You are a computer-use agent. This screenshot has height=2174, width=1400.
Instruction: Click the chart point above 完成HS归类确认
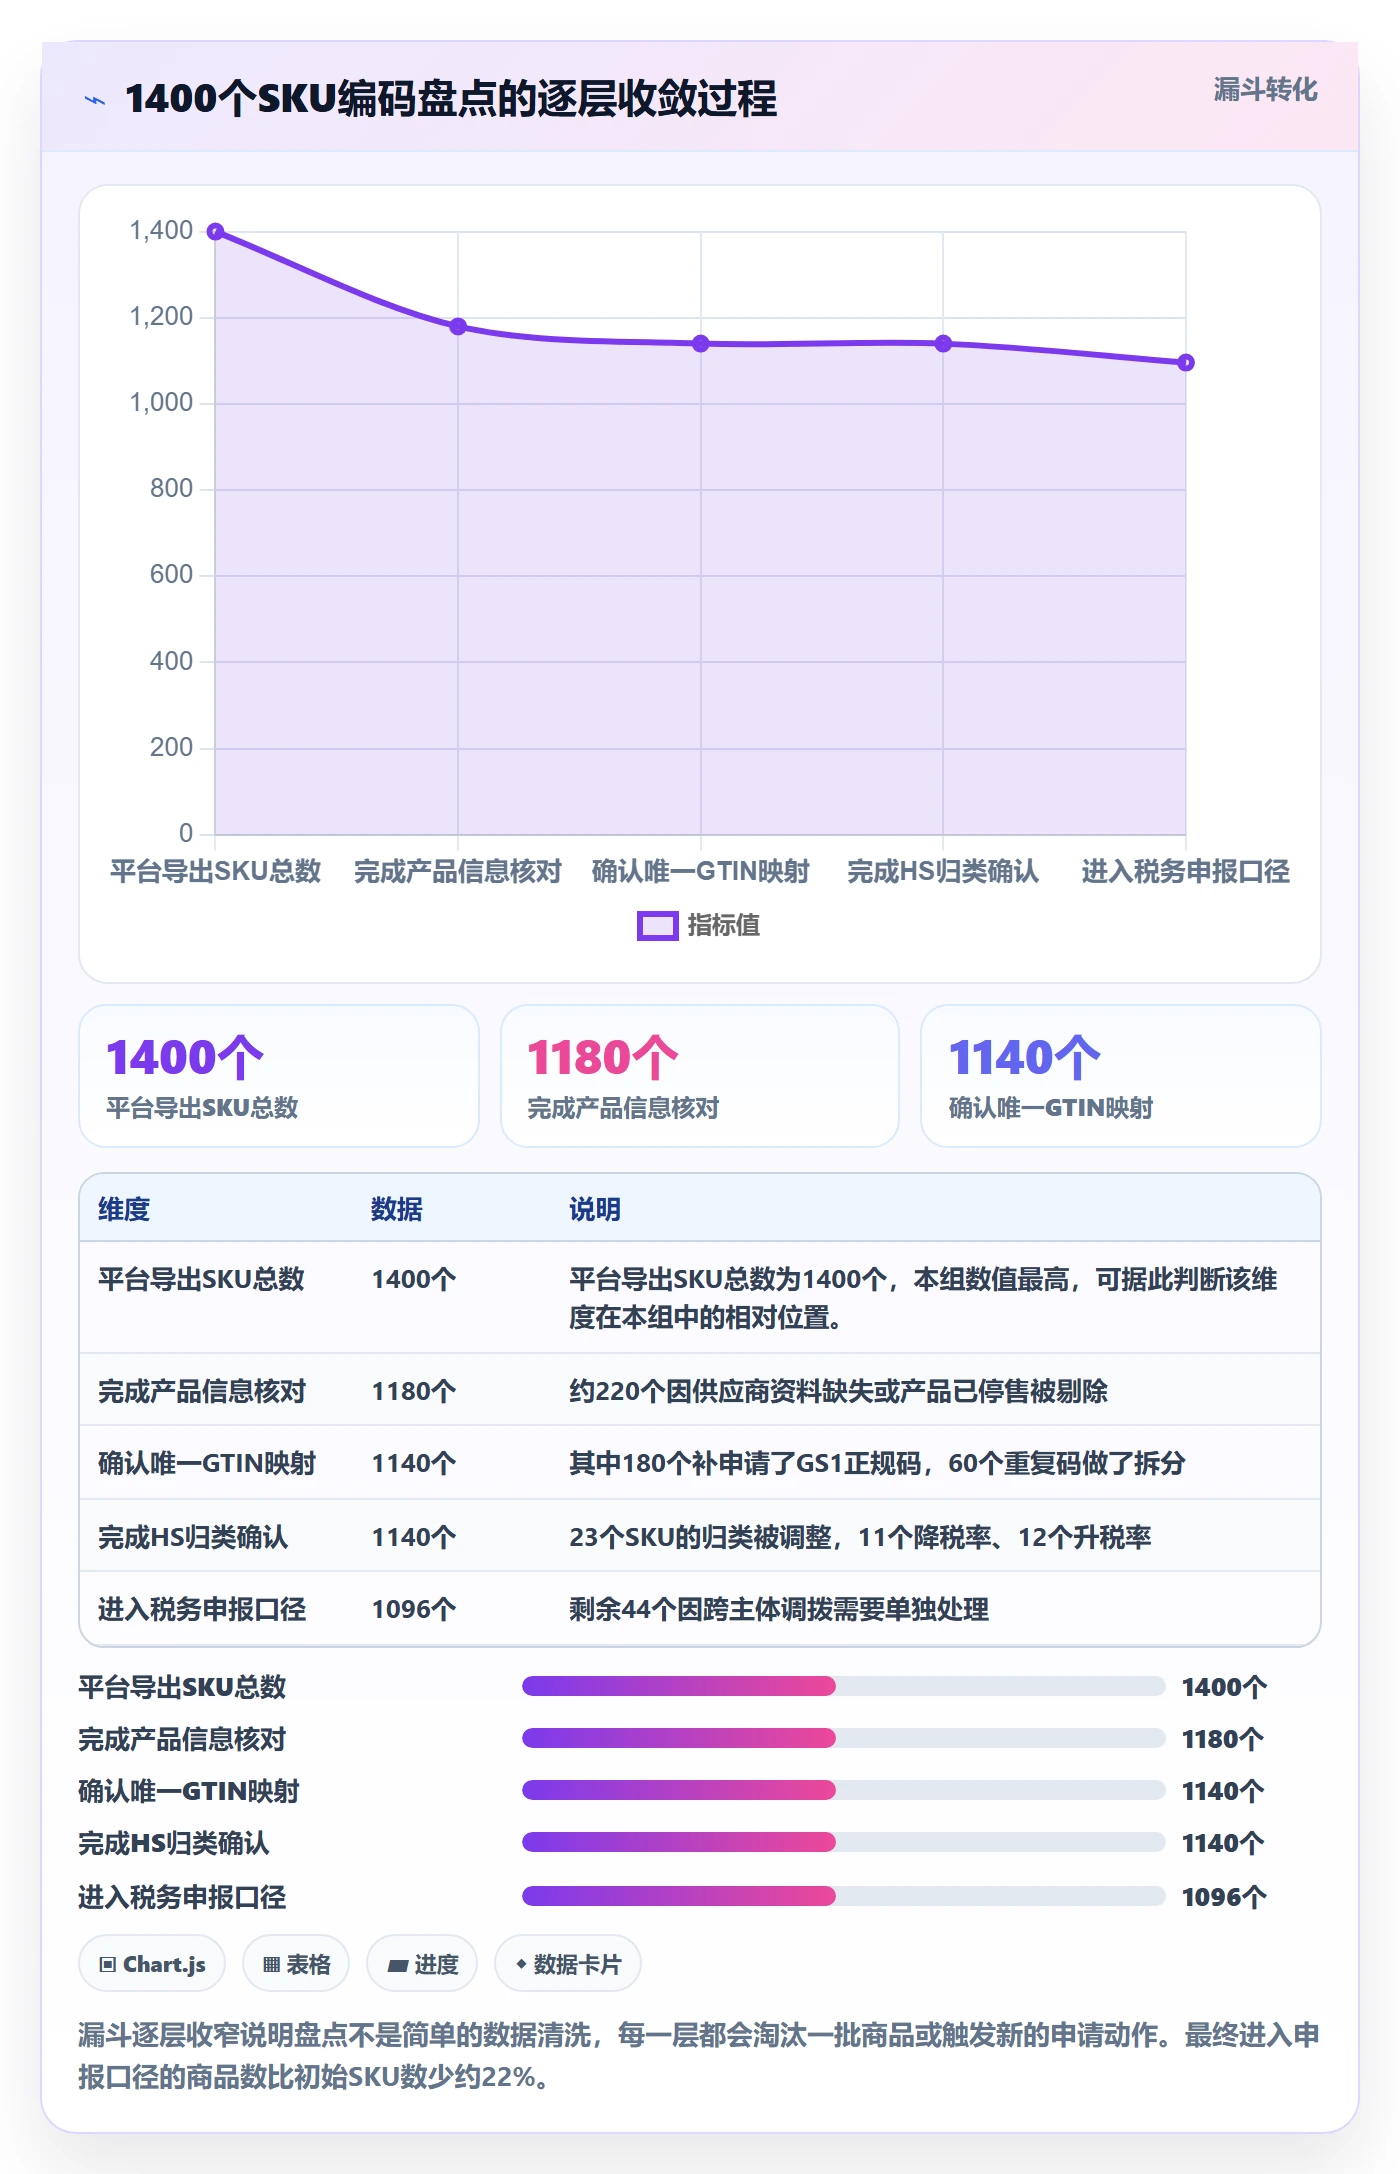[x=943, y=343]
